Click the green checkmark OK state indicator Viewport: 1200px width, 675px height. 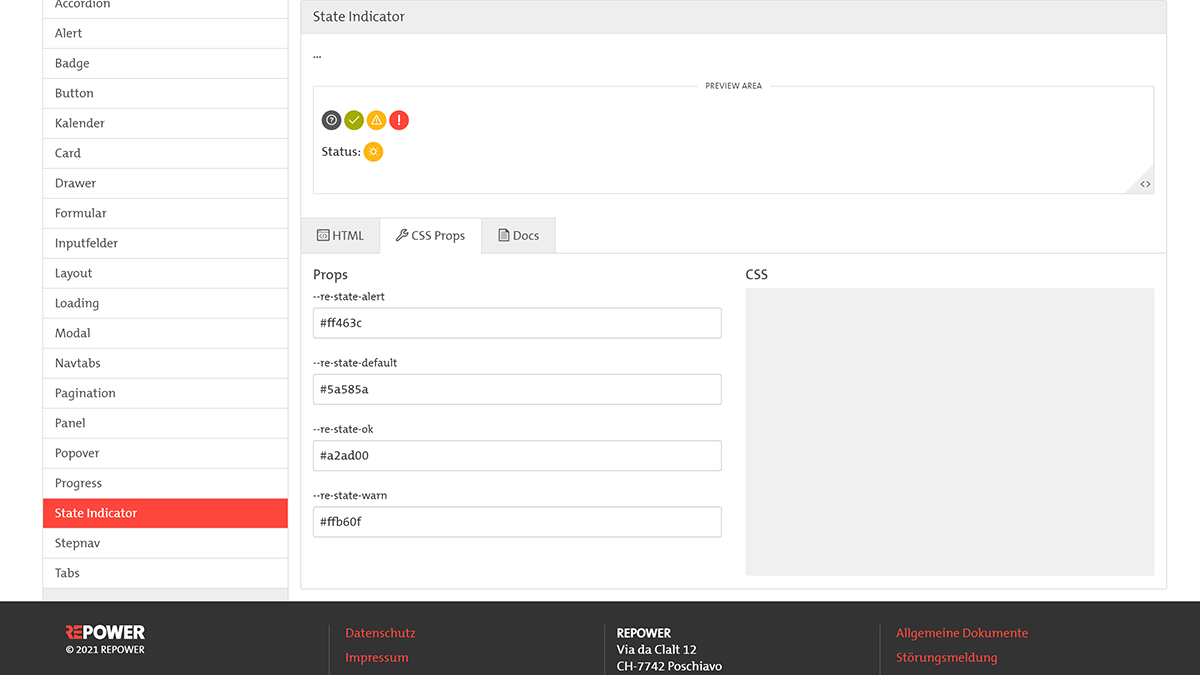coord(354,119)
